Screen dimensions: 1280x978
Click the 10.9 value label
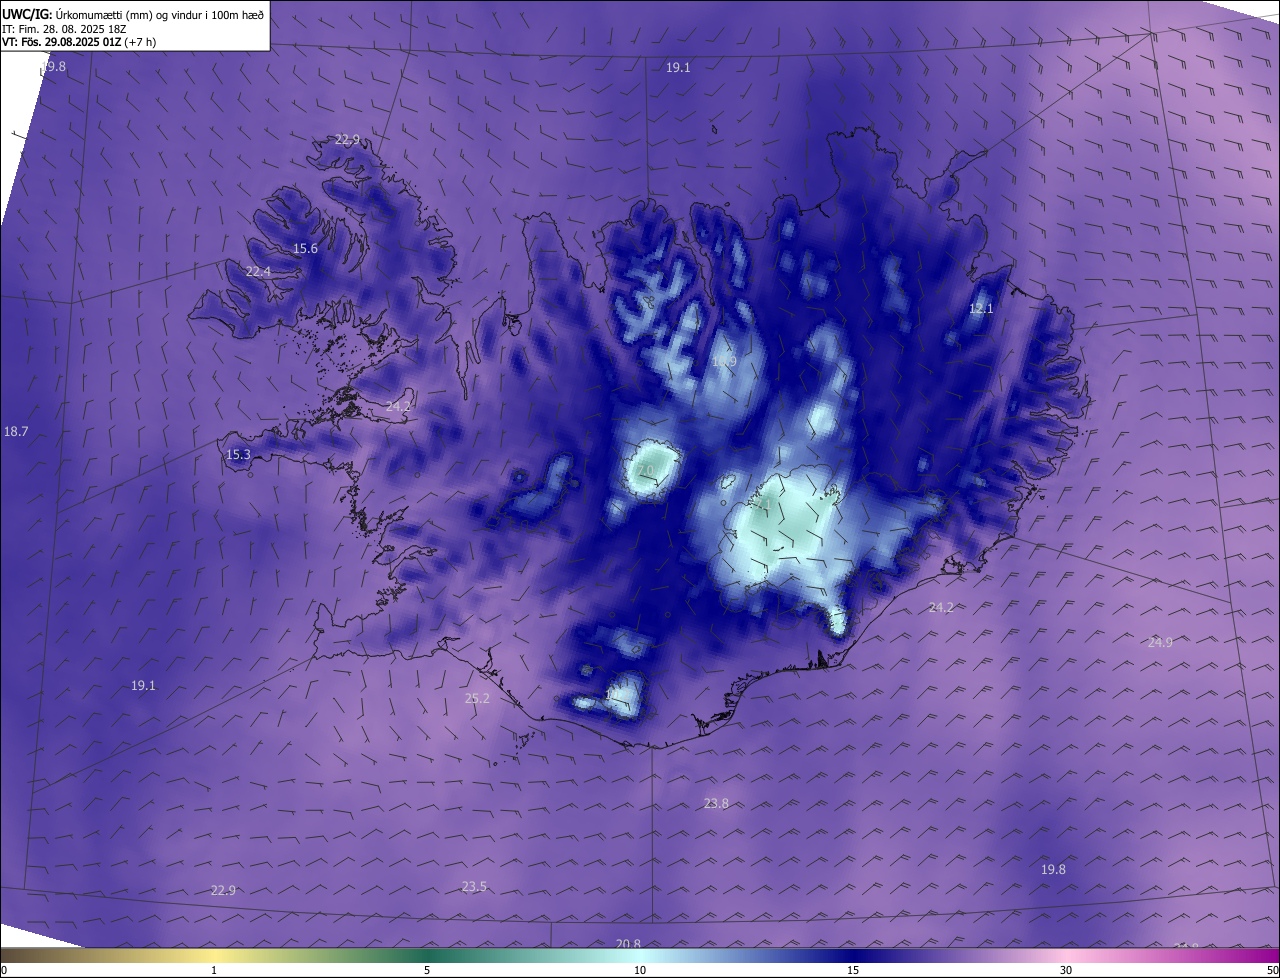(724, 362)
